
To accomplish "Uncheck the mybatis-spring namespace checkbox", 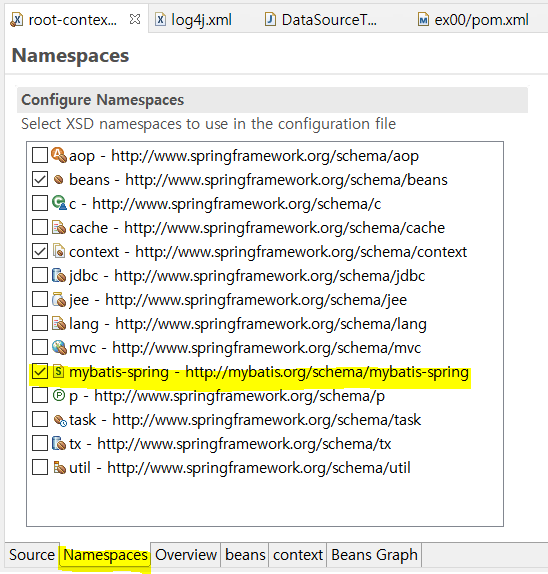I will [x=40, y=371].
